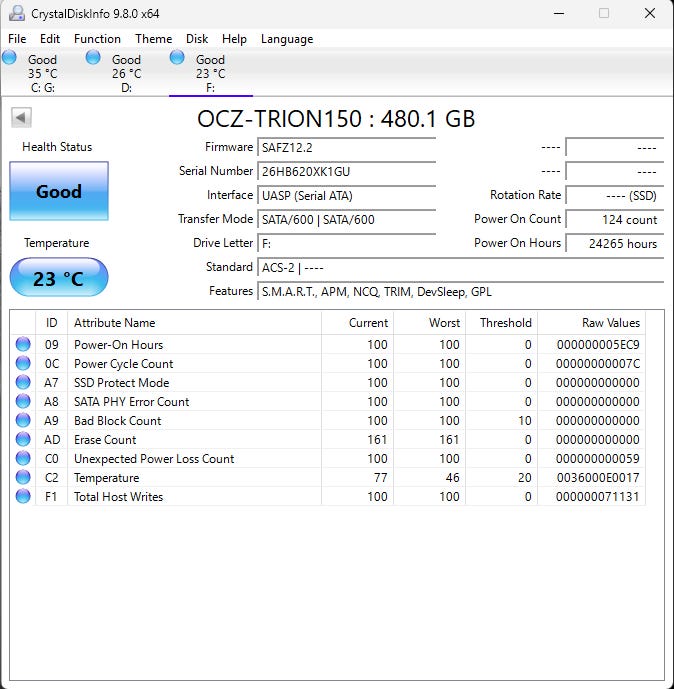674x689 pixels.
Task: Open the File menu
Action: (17, 39)
